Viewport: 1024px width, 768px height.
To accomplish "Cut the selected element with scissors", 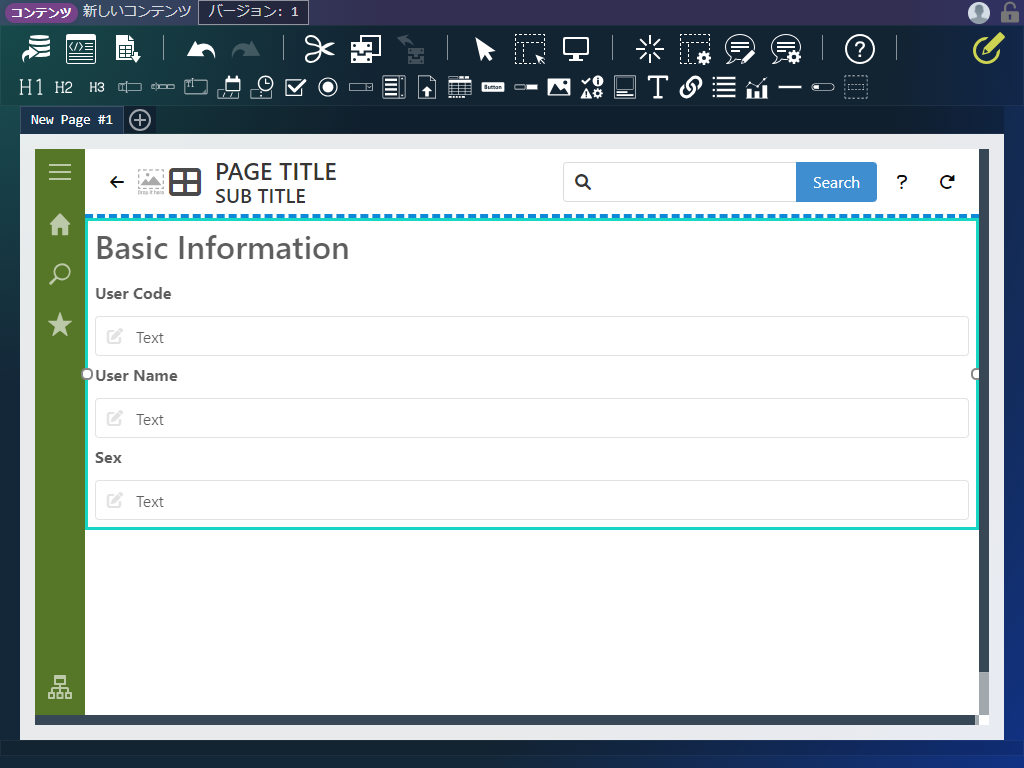I will click(x=319, y=49).
